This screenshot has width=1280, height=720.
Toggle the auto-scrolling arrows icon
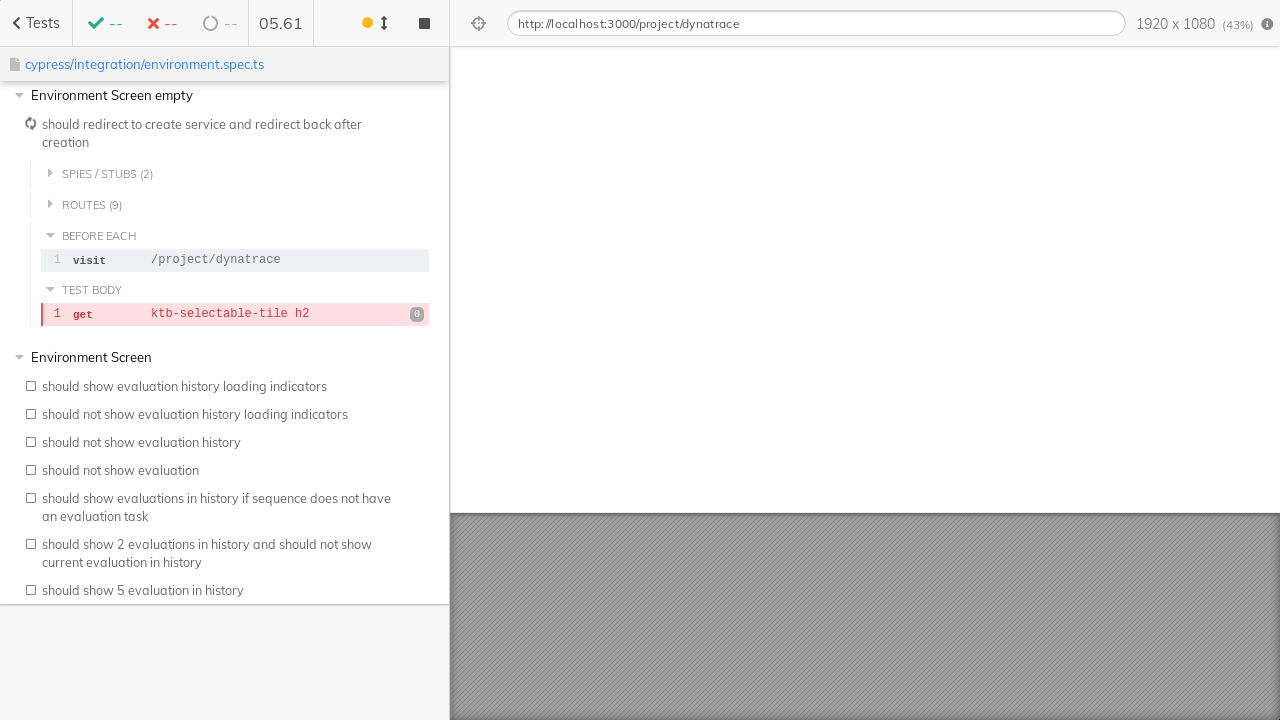[383, 23]
